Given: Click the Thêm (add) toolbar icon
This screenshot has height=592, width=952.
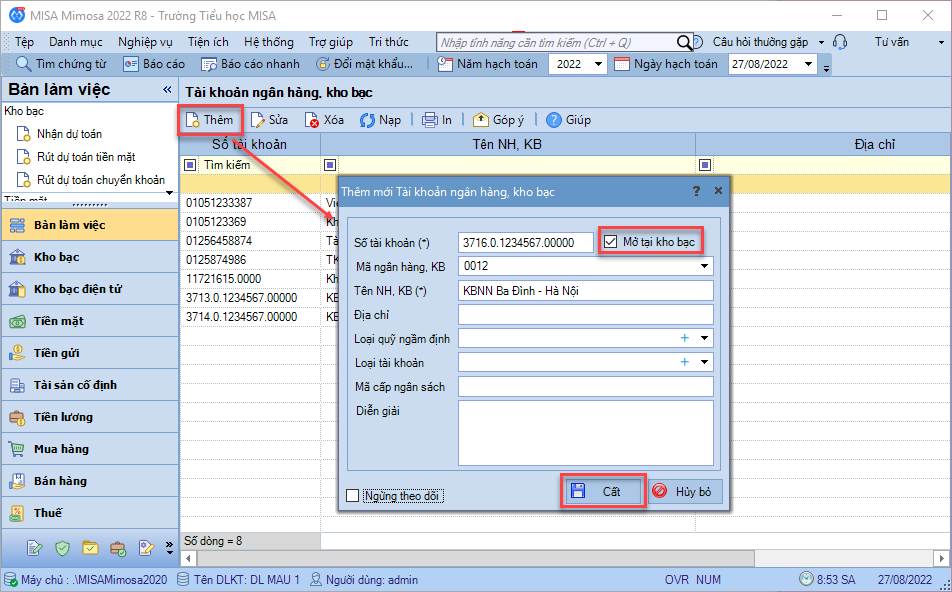Looking at the screenshot, I should [193, 120].
